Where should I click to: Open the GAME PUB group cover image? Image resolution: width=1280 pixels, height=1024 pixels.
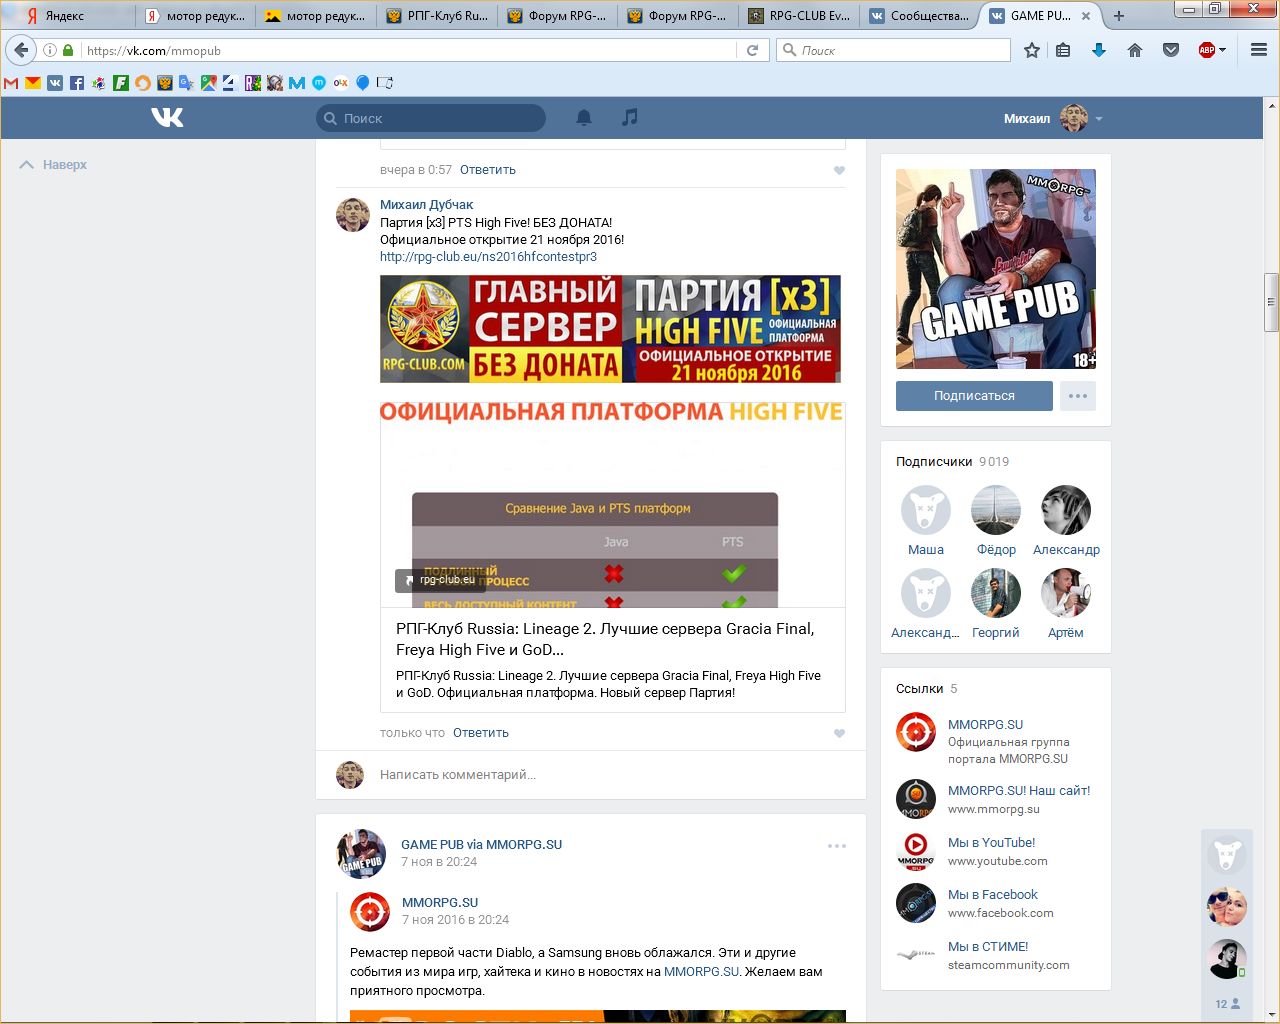(996, 269)
